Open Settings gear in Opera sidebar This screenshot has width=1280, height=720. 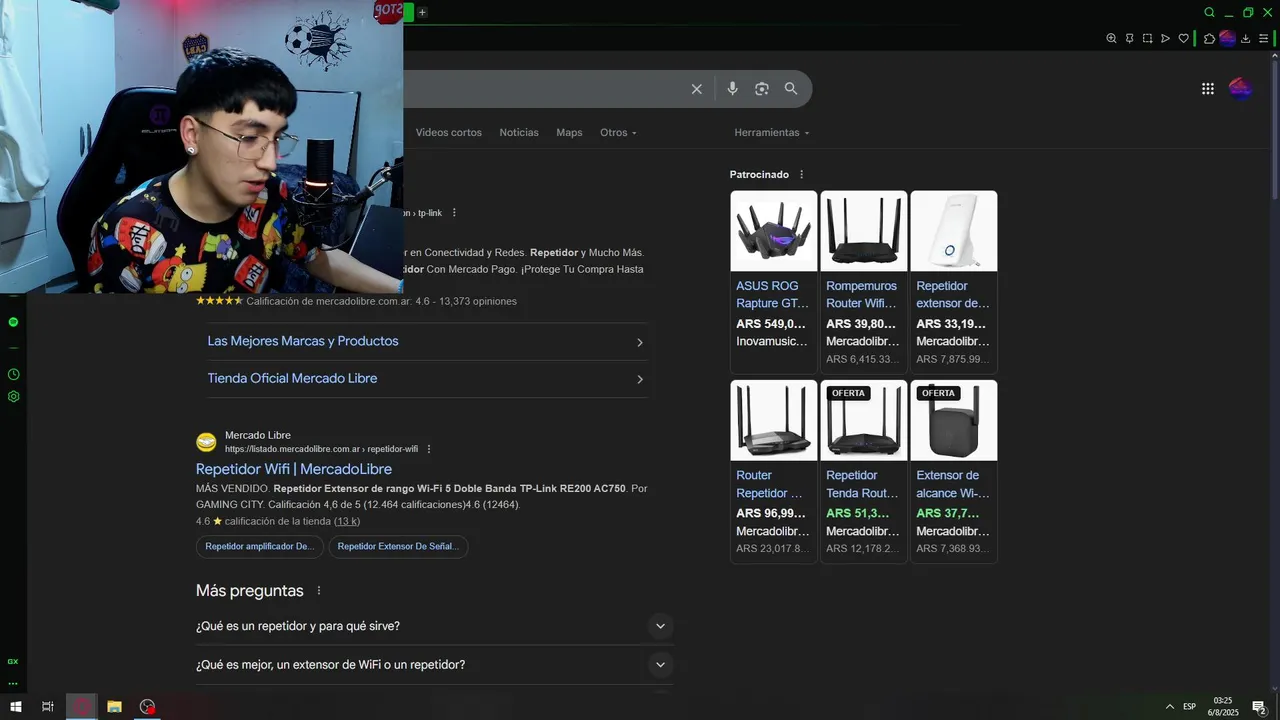[13, 396]
